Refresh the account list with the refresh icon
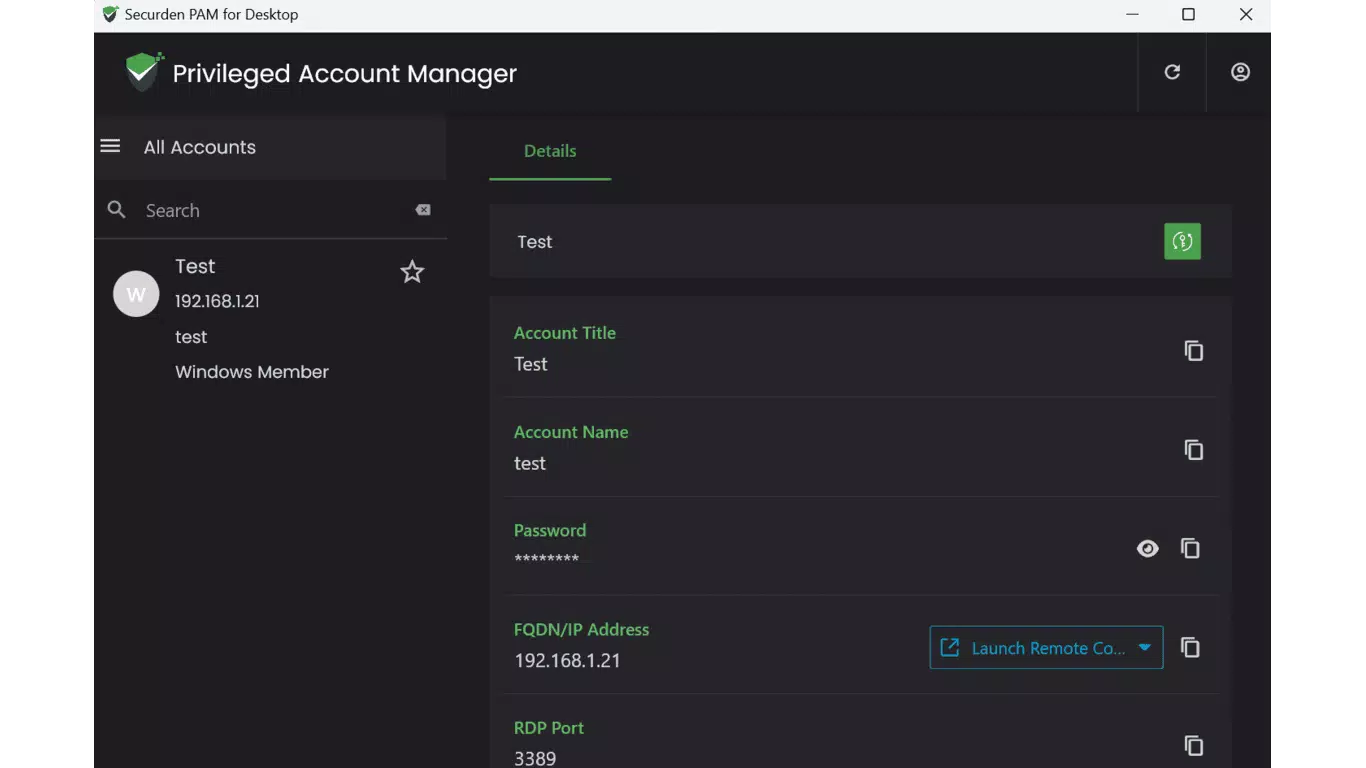1366x768 pixels. tap(1172, 72)
